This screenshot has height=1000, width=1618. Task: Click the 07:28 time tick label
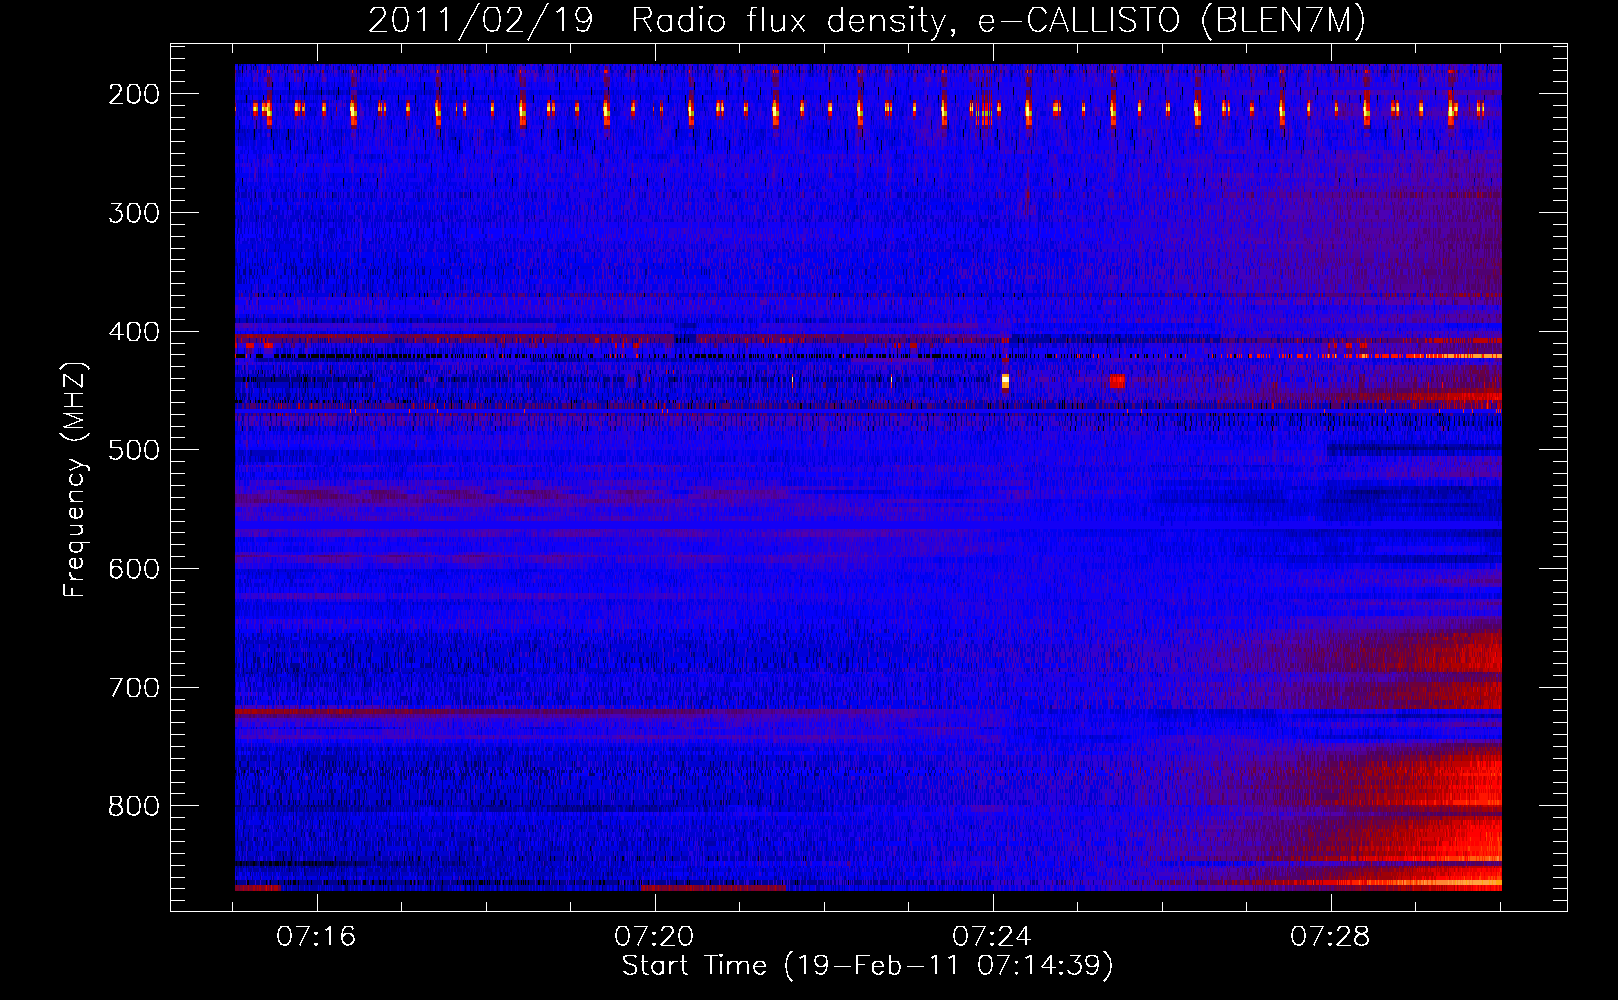1330,937
